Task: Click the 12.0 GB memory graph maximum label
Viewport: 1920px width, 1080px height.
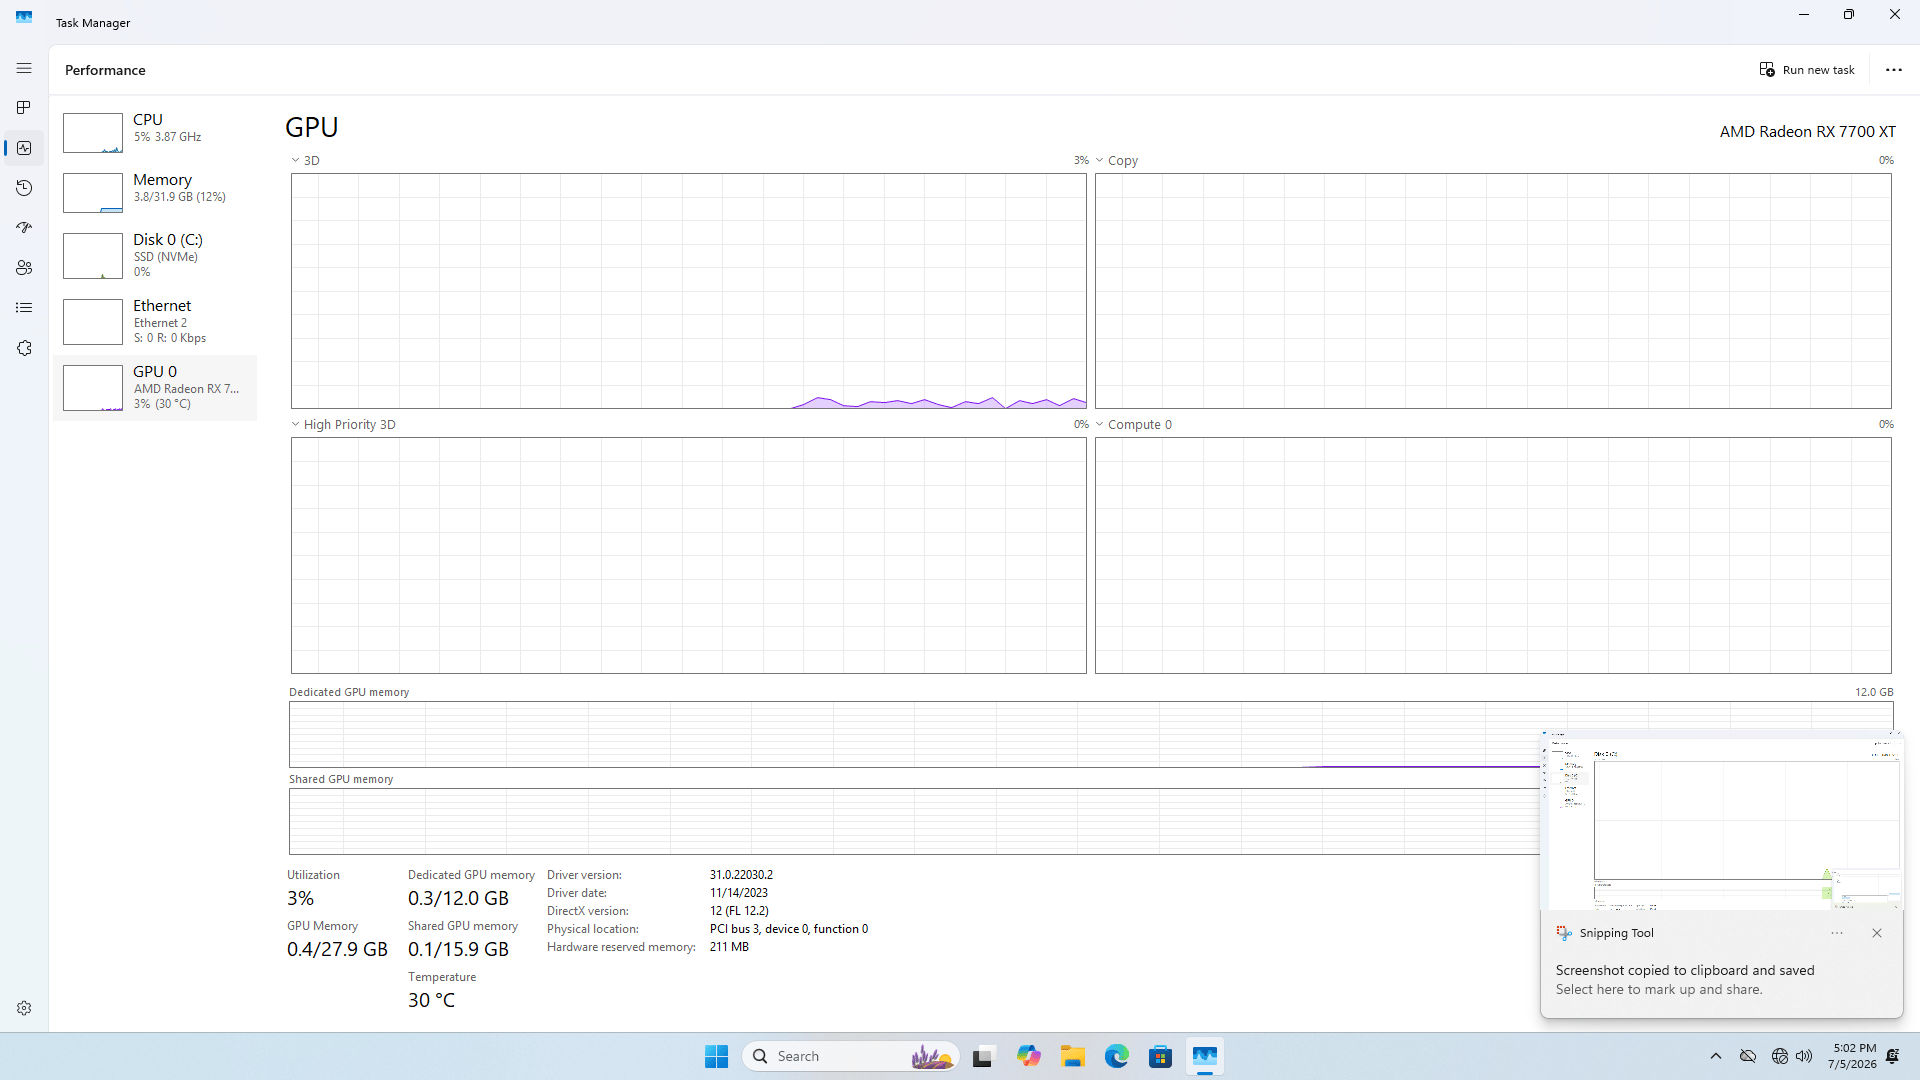Action: coord(1874,692)
